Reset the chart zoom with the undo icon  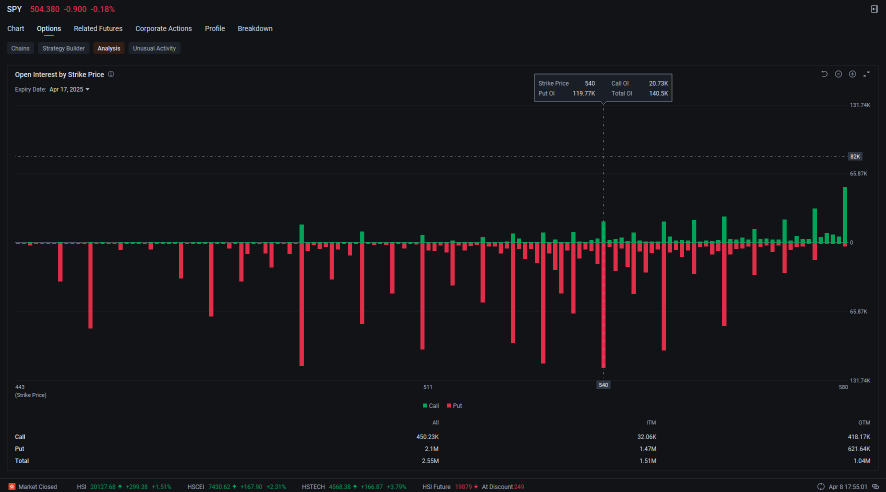point(824,74)
